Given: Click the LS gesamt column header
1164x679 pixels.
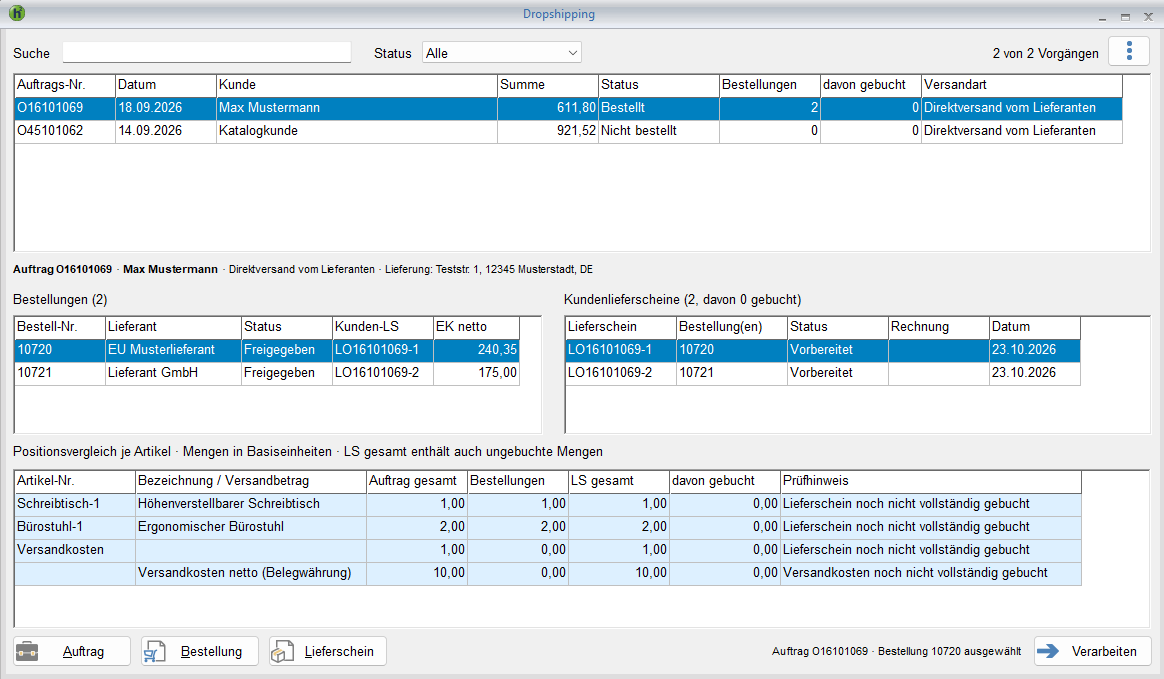Looking at the screenshot, I should (x=619, y=481).
